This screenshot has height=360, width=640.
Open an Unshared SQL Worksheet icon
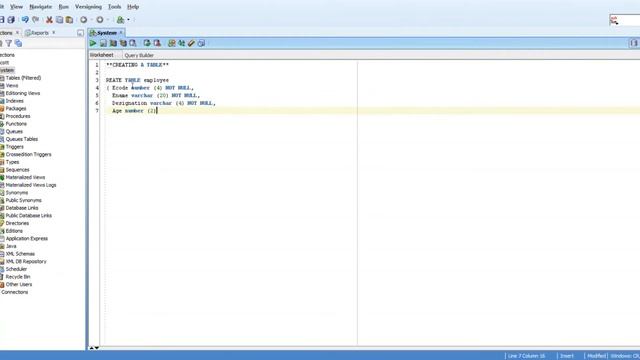click(x=172, y=43)
